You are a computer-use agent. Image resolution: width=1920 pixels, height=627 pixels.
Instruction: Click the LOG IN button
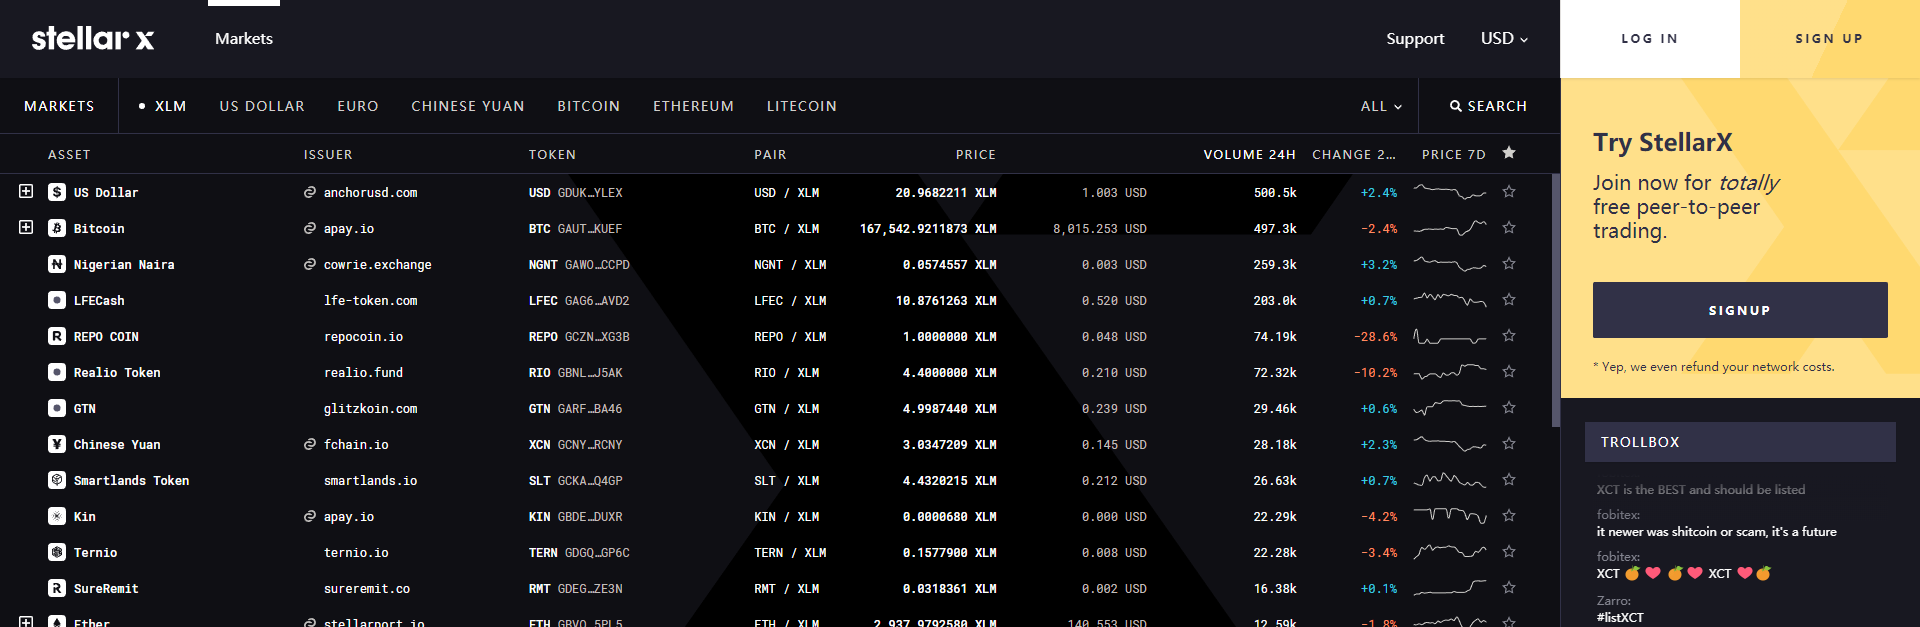tap(1650, 39)
